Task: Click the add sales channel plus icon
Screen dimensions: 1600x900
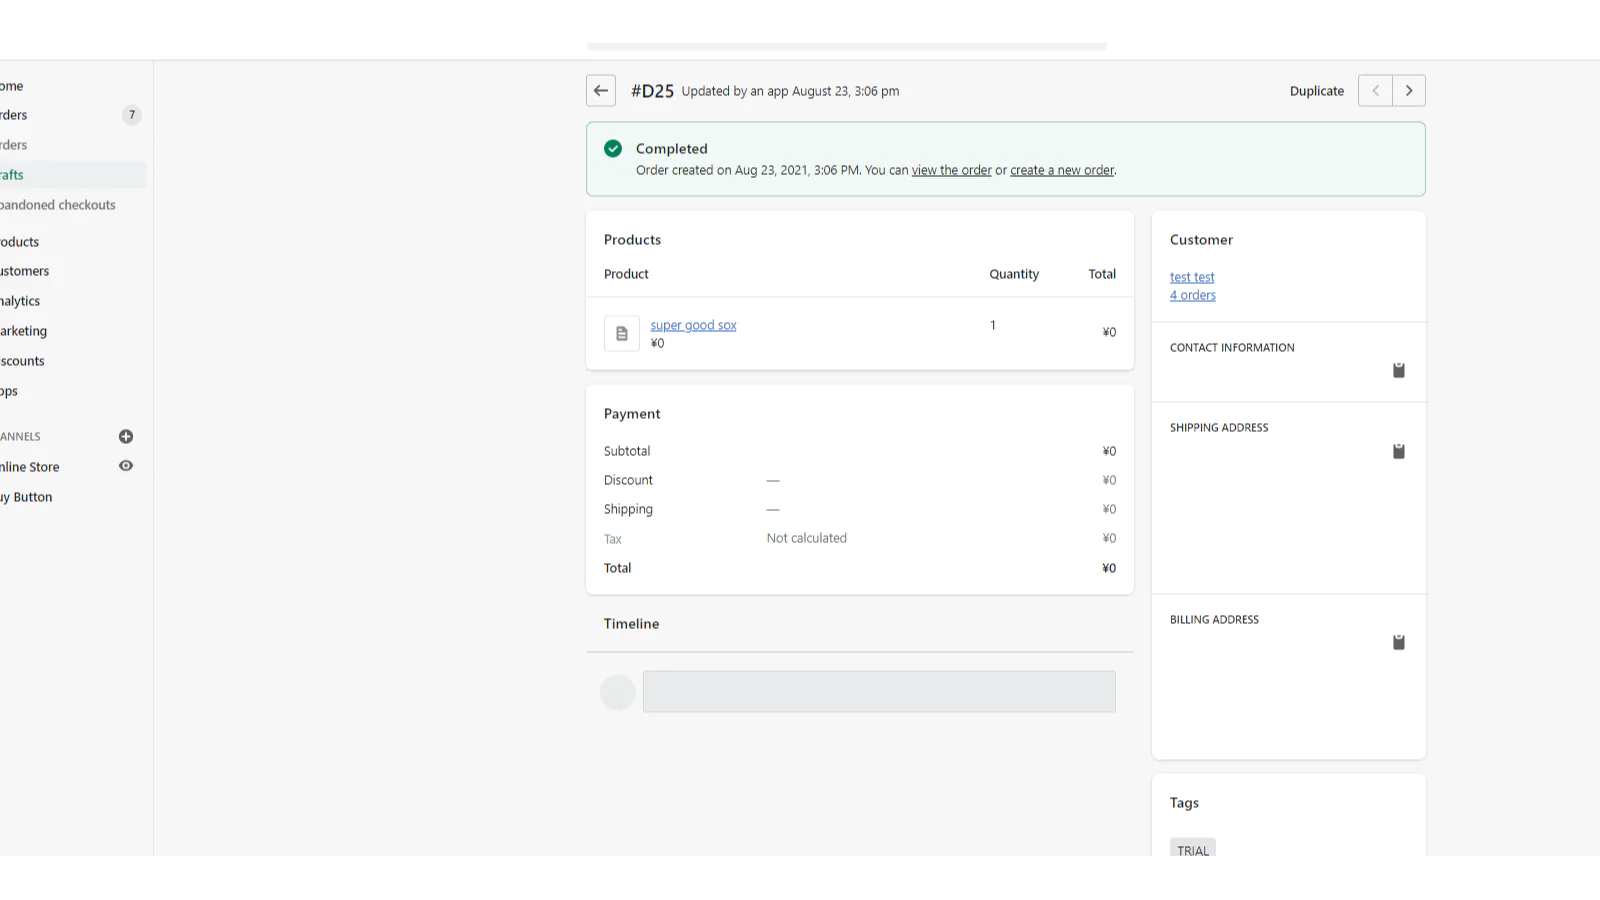Action: (126, 437)
